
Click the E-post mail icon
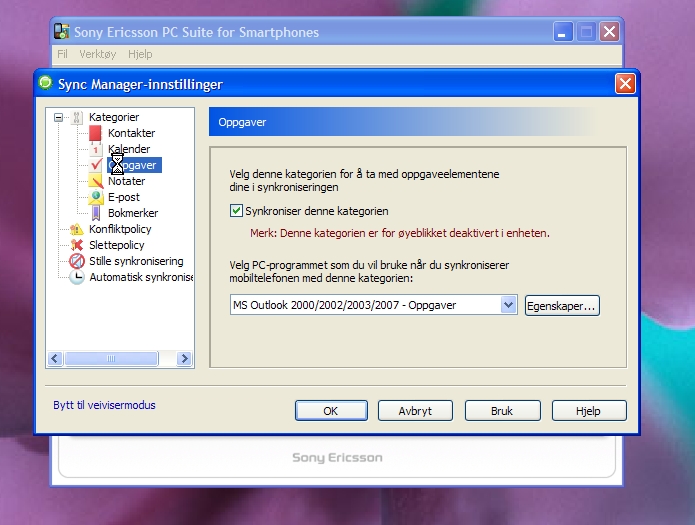[96, 197]
